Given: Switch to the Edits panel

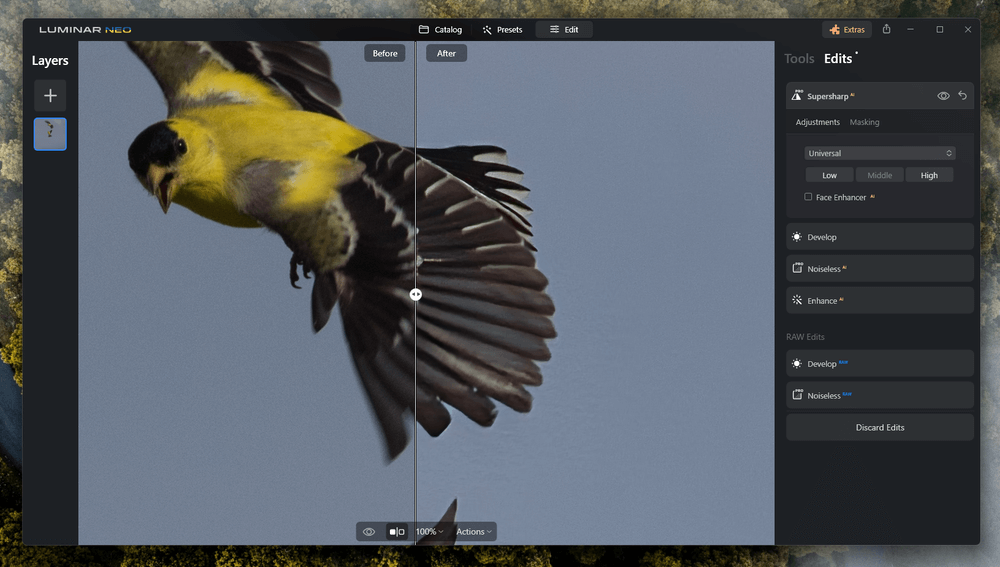Looking at the screenshot, I should 838,59.
